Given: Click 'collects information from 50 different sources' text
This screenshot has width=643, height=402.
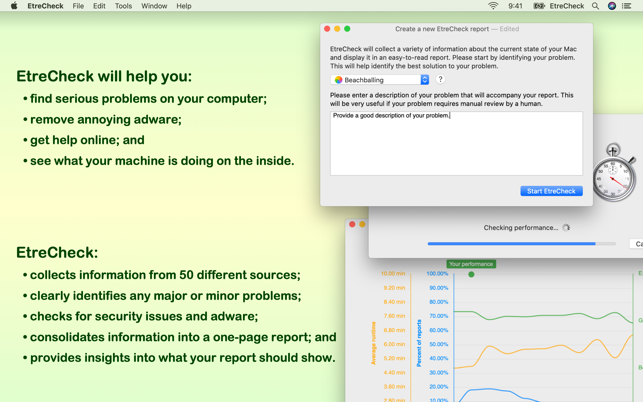Looking at the screenshot, I should click(x=165, y=275).
